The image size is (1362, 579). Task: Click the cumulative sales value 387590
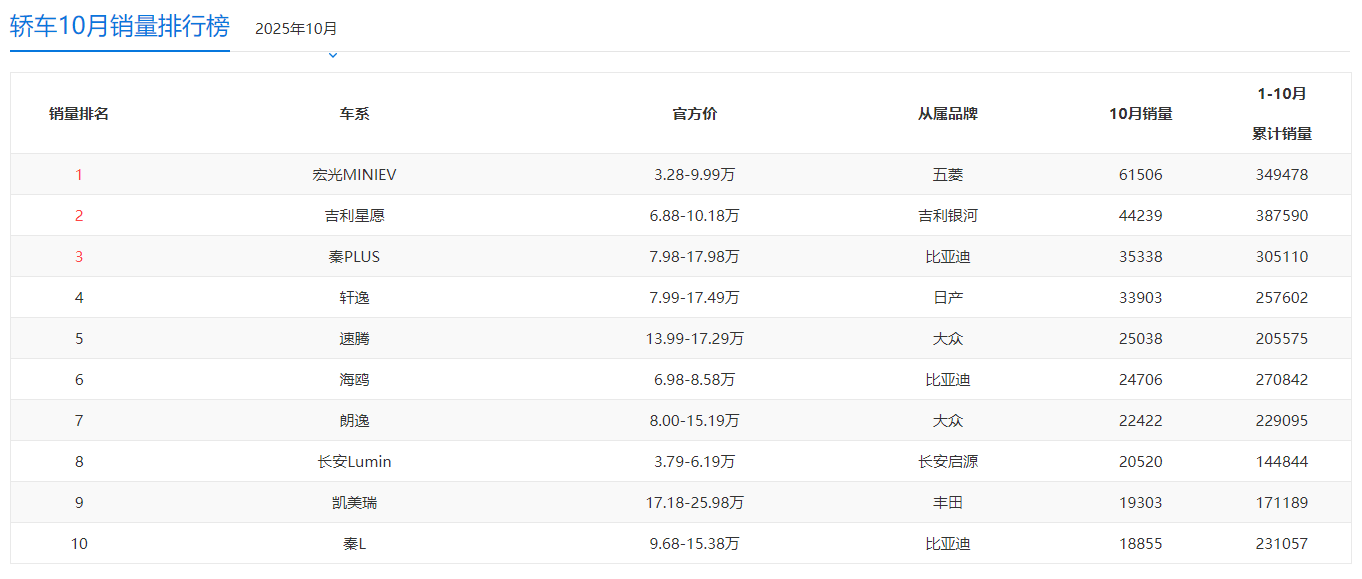point(1282,216)
